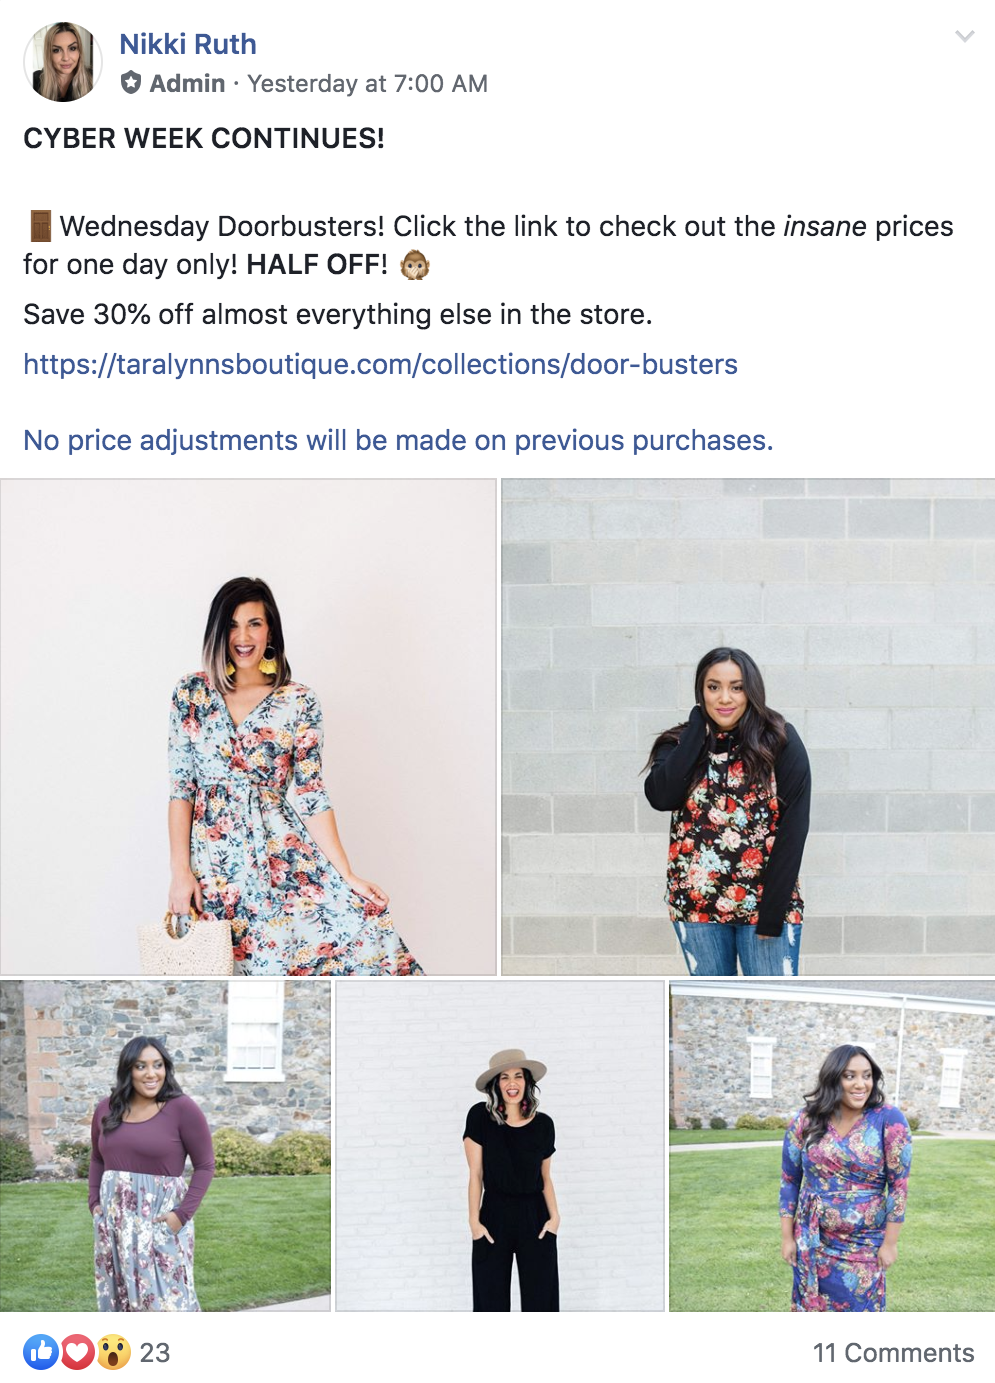The image size is (995, 1383).
Task: Open the maroon top floral skirt photo
Action: tap(165, 1146)
